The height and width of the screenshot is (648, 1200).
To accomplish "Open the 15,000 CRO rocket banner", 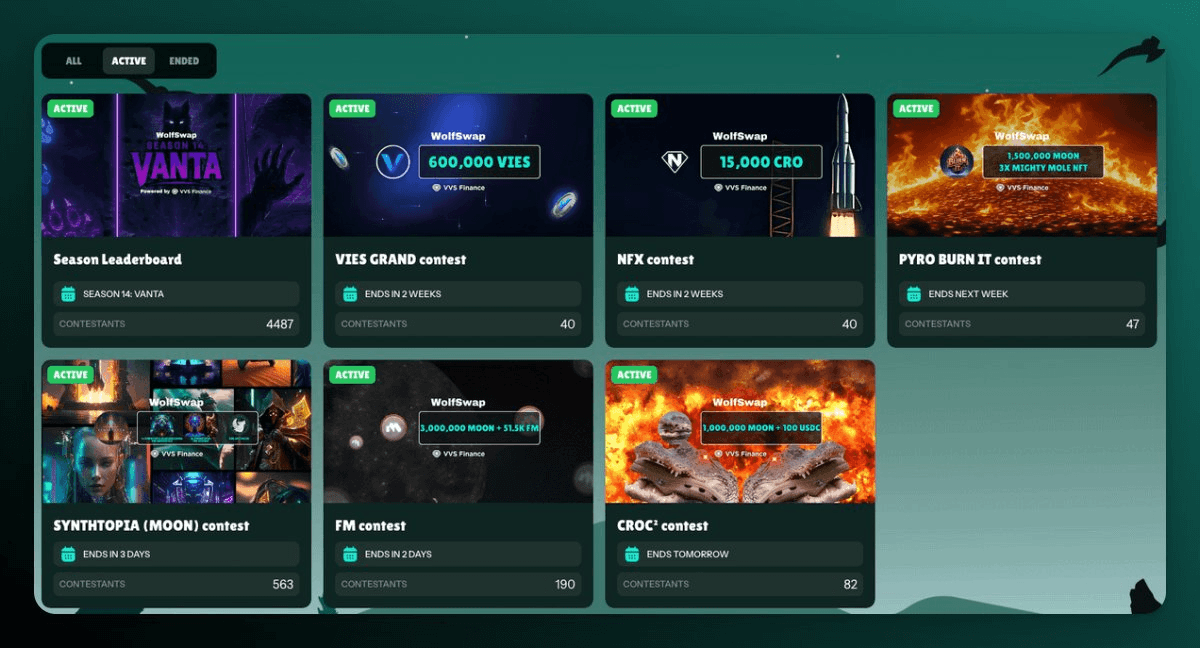I will (x=740, y=165).
